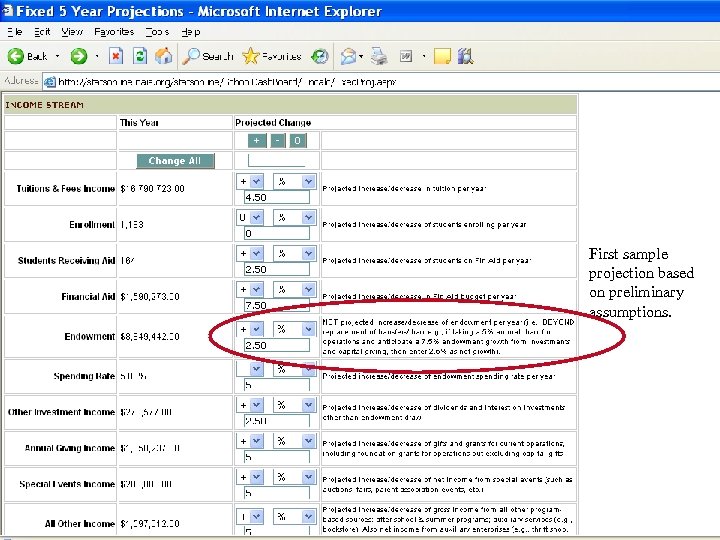
Task: Open Back button history dropdown arrow
Action: tap(57, 56)
